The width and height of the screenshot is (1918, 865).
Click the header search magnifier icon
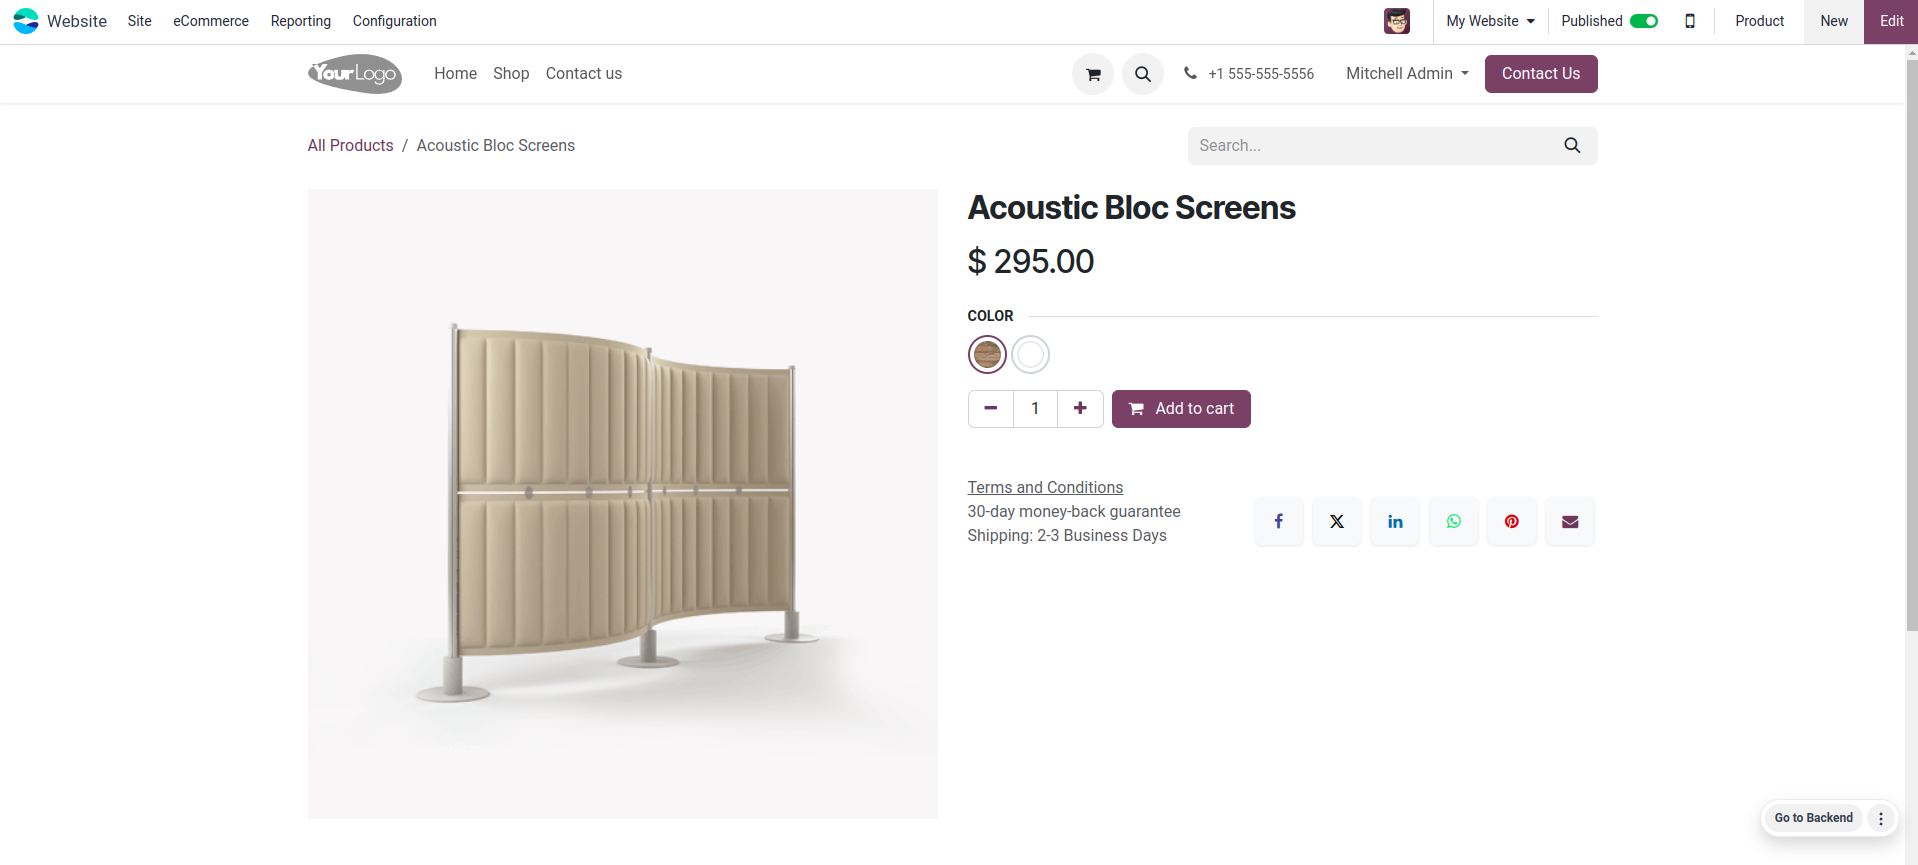(1142, 74)
